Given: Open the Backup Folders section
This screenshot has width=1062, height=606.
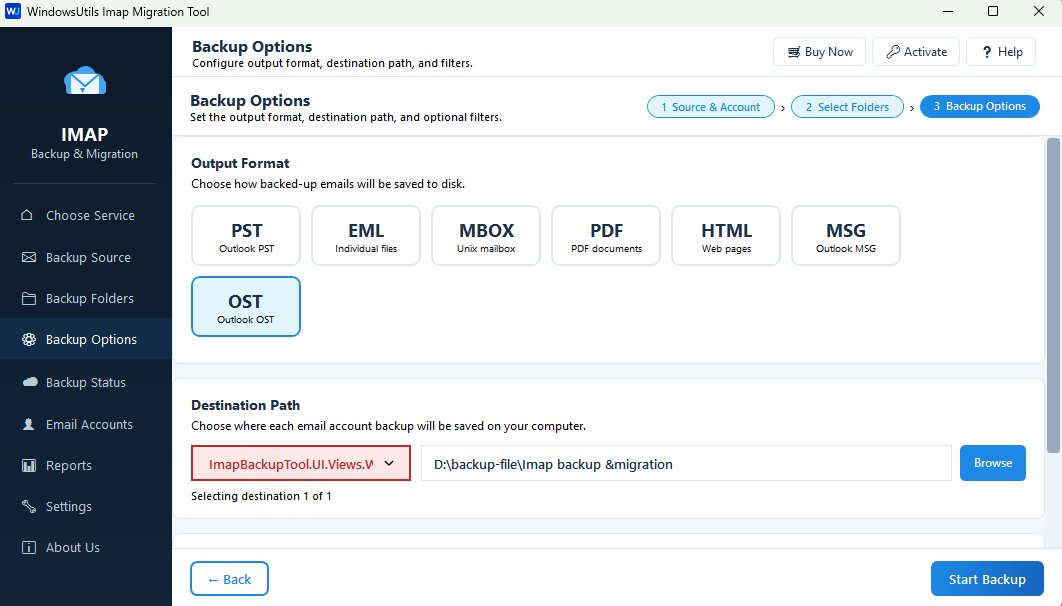Looking at the screenshot, I should coord(86,299).
